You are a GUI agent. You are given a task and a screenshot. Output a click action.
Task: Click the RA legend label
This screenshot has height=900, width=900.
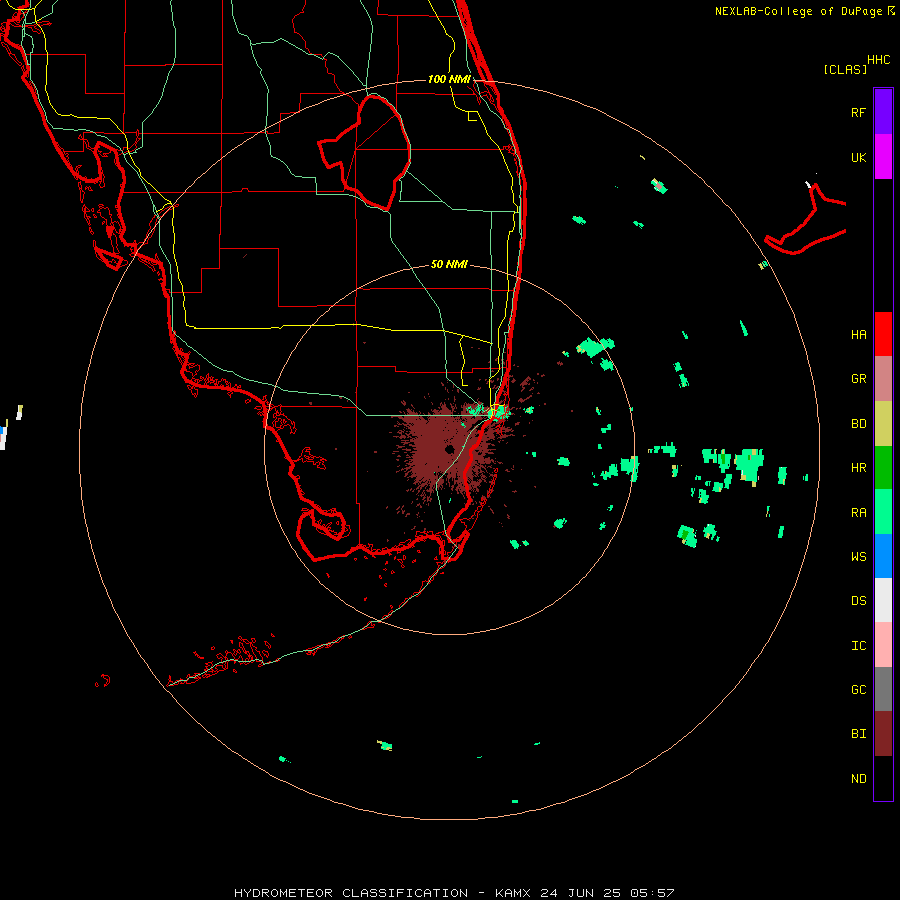859,513
